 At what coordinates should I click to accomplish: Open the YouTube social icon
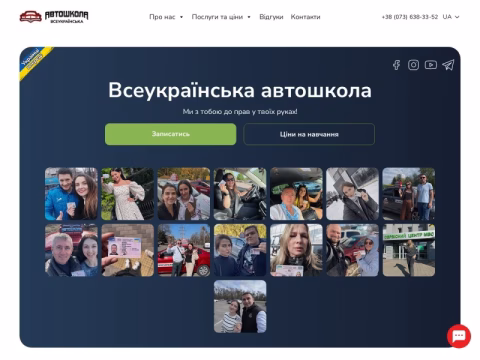click(431, 65)
